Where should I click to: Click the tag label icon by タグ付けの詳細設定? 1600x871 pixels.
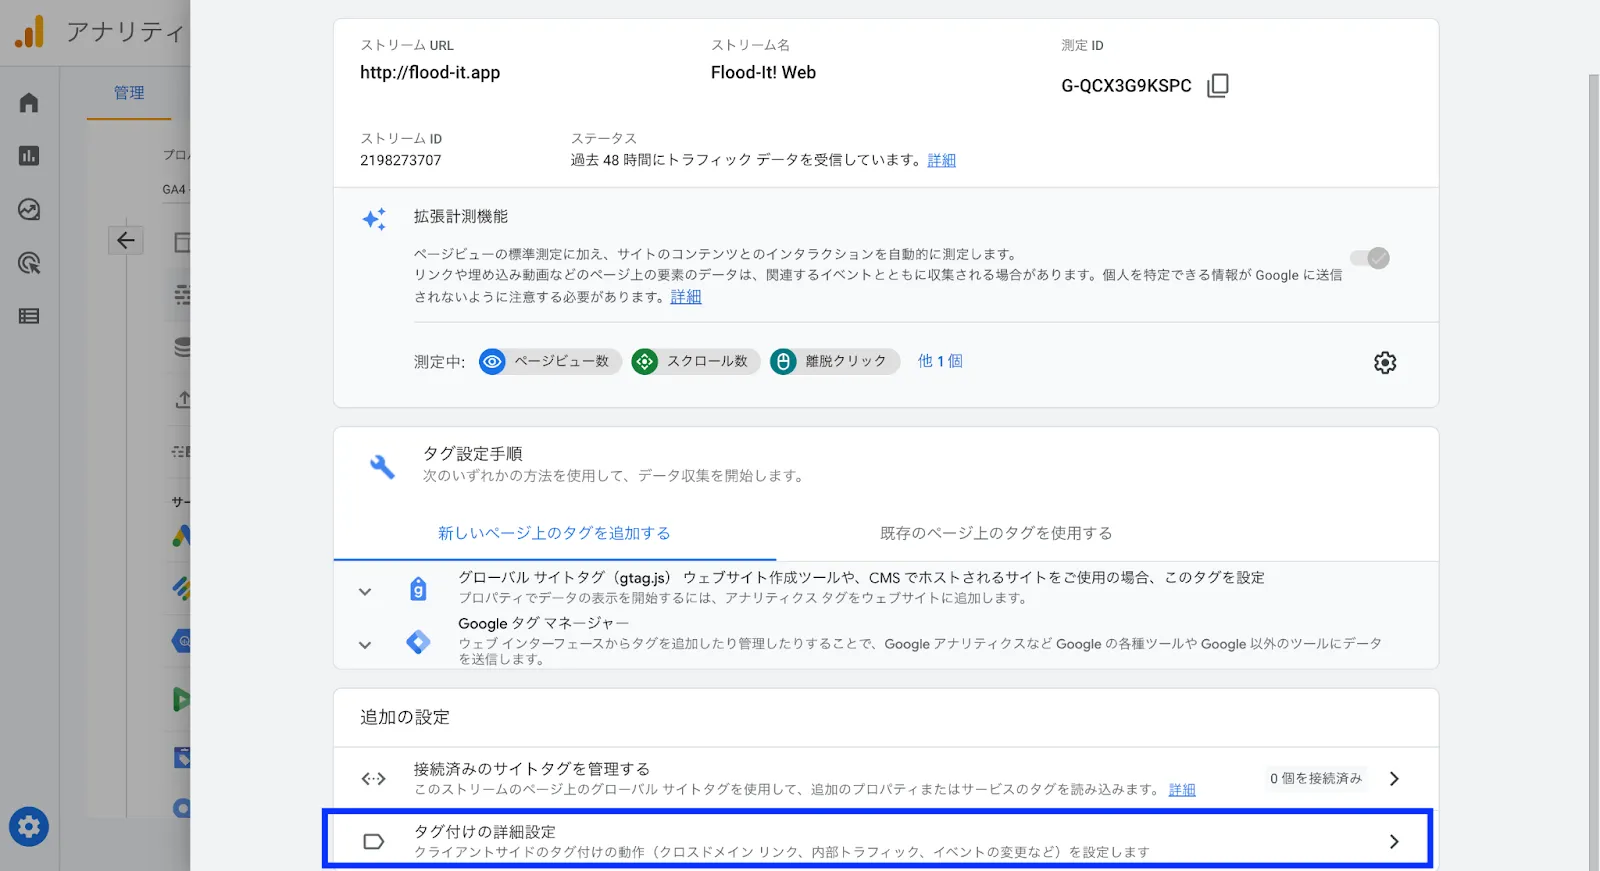click(373, 842)
